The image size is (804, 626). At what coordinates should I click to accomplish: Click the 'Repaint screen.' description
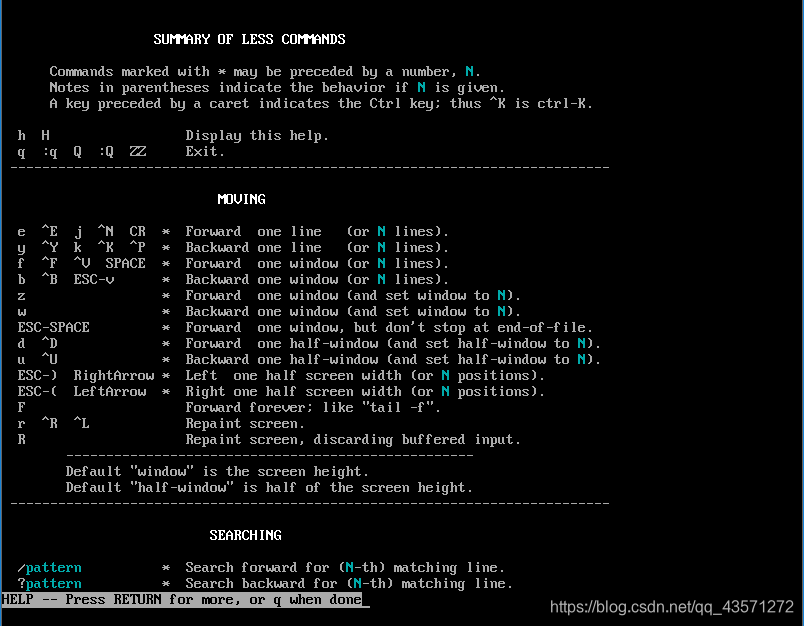(x=245, y=424)
